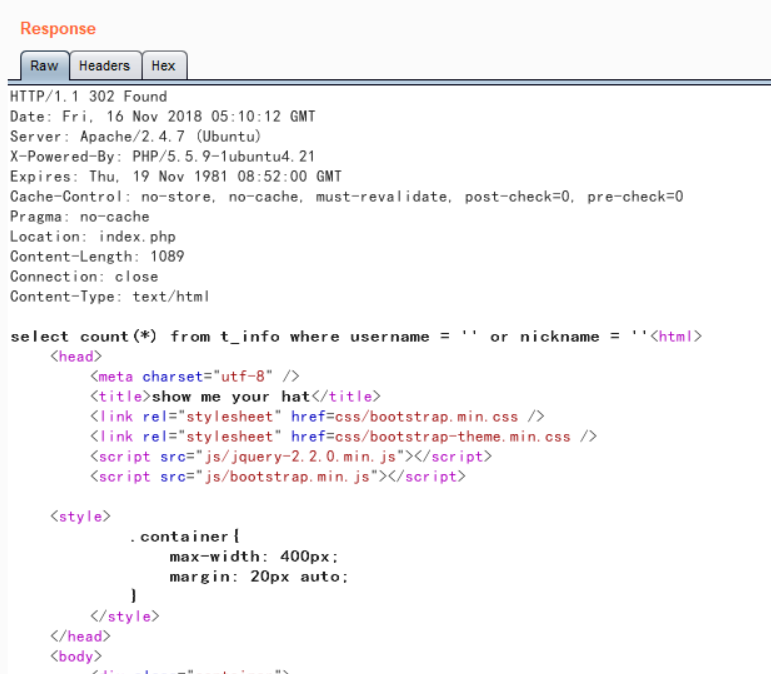The image size is (771, 674).
Task: Click the meta charset="utf-8" line
Action: 195,377
